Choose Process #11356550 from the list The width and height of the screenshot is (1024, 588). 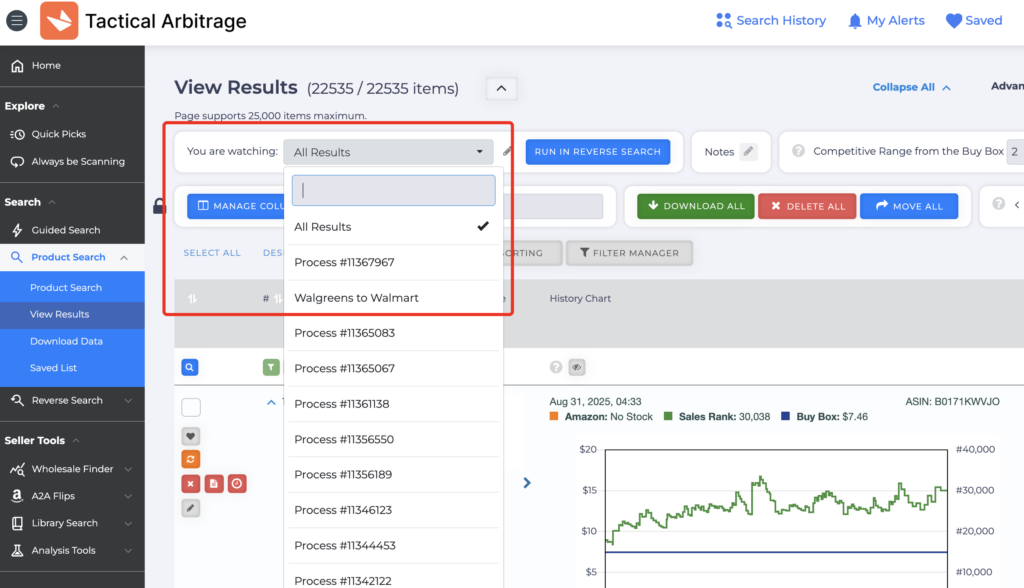tap(393, 439)
